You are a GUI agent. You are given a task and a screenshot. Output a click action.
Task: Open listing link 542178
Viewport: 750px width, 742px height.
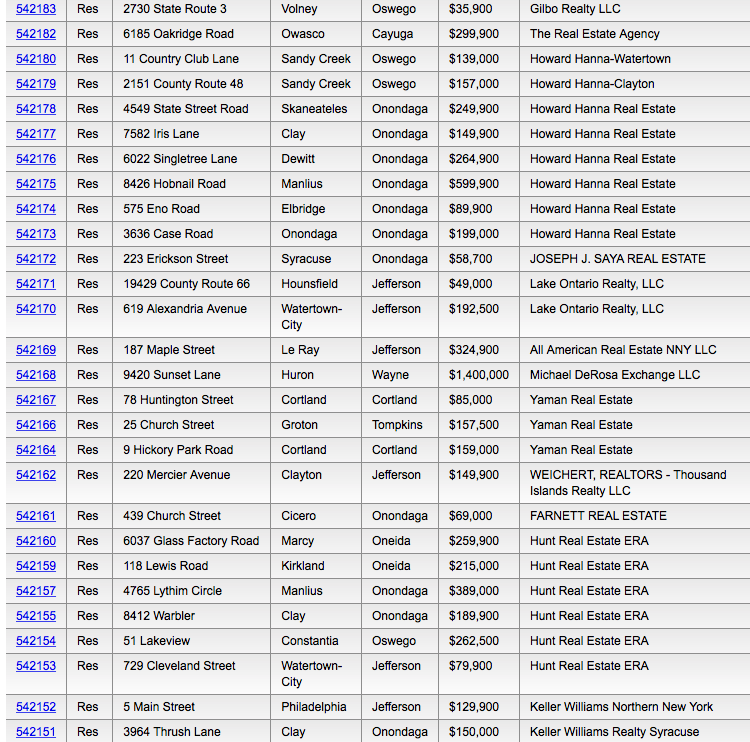coord(36,109)
